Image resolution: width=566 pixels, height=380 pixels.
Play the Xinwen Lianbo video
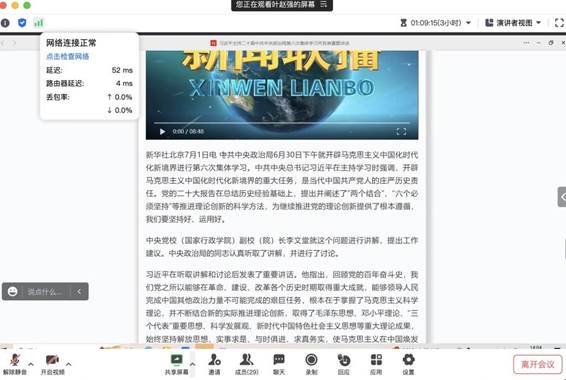pyautogui.click(x=162, y=131)
